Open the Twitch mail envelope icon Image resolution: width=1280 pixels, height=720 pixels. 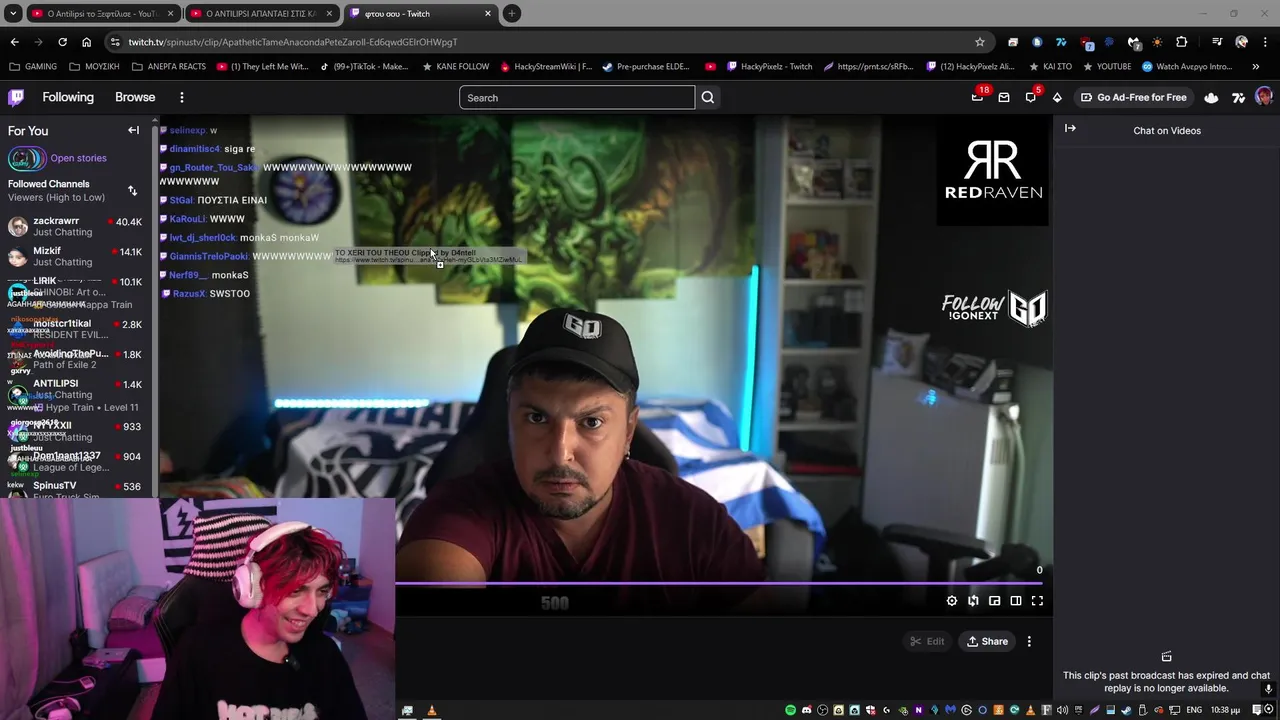coord(1004,97)
